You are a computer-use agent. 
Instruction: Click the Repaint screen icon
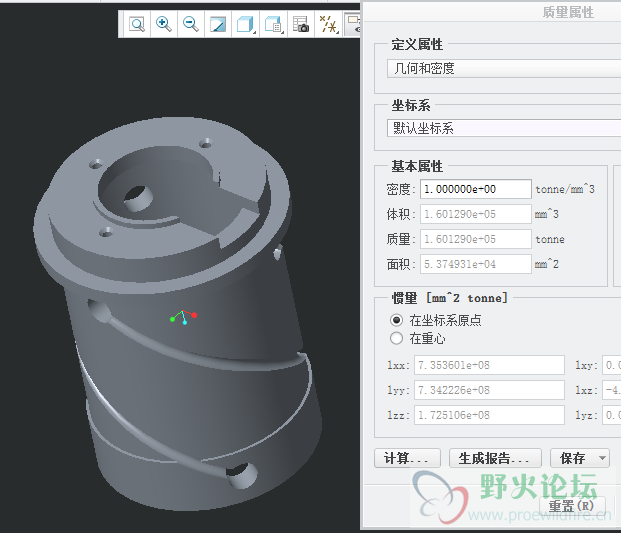pos(217,25)
